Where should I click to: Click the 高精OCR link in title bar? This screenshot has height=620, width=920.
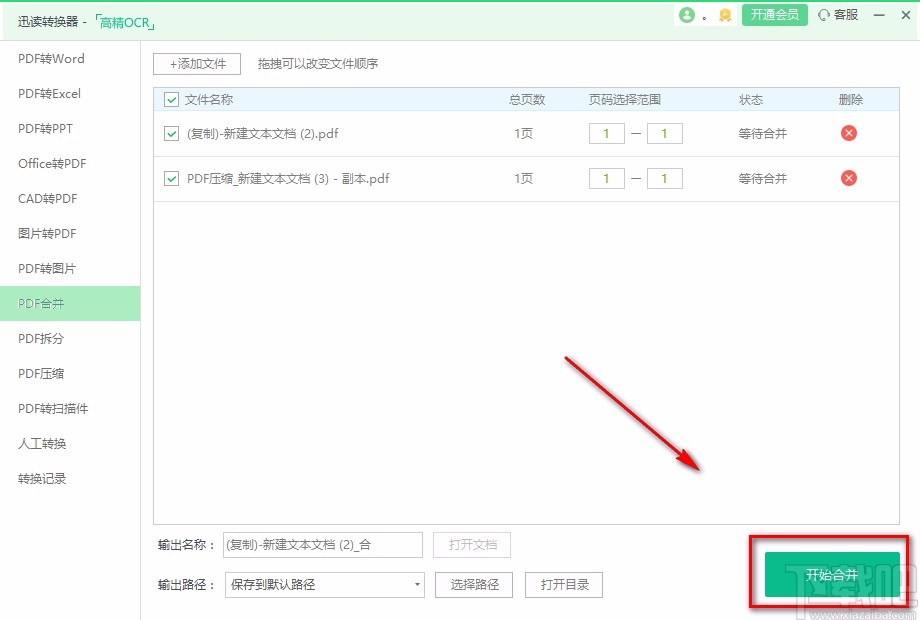coord(123,21)
